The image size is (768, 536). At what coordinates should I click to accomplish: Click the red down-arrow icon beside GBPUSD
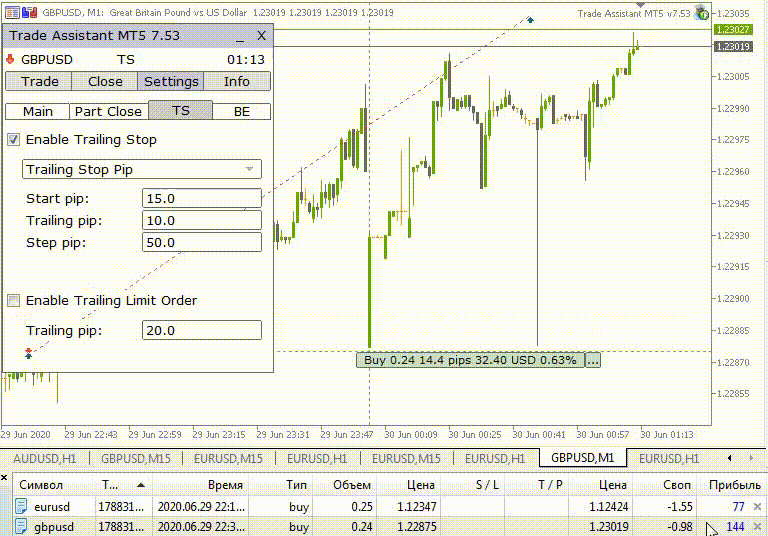pos(10,59)
